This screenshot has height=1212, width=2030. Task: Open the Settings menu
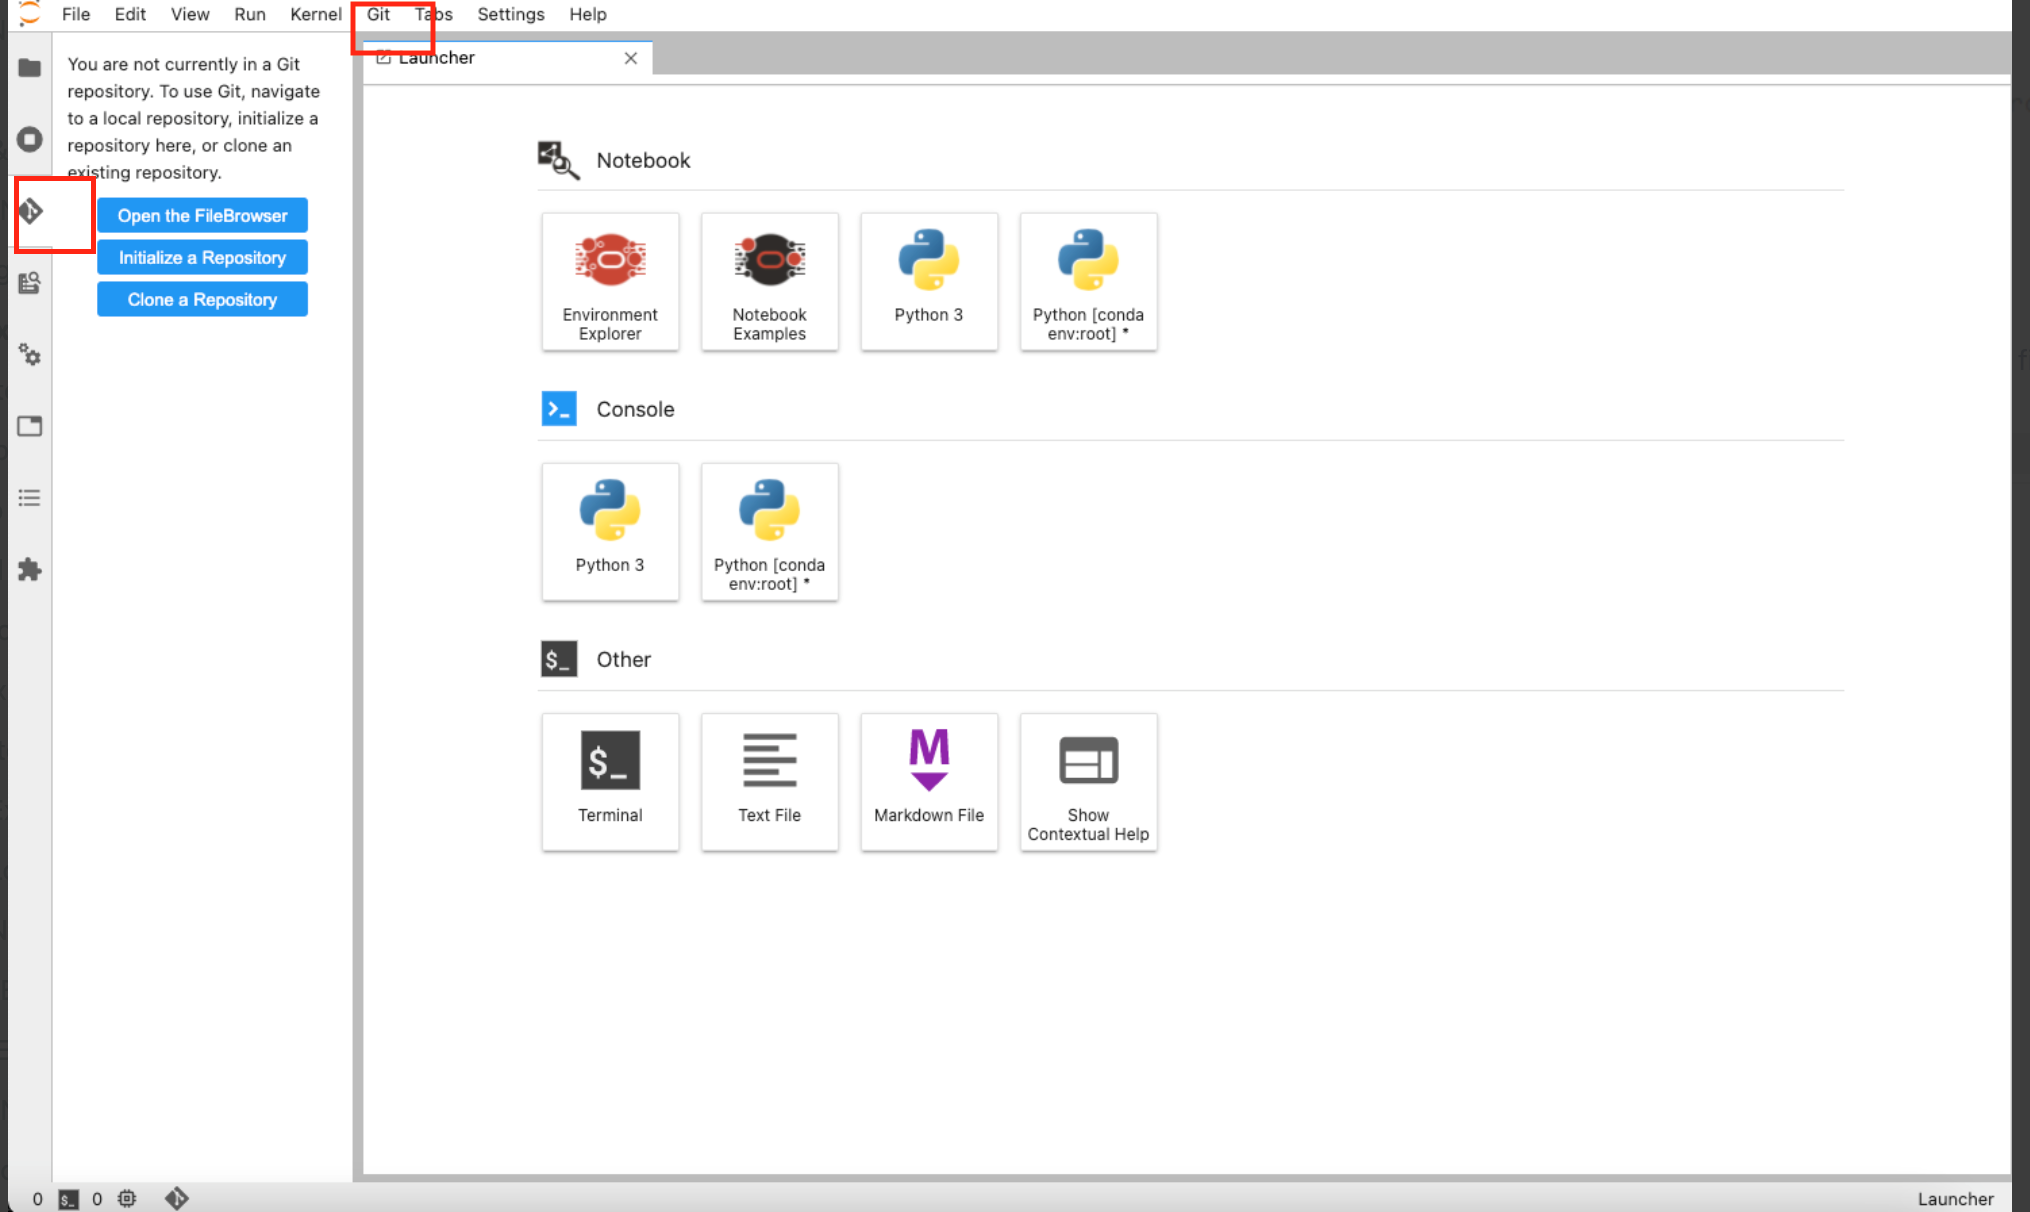tap(510, 14)
